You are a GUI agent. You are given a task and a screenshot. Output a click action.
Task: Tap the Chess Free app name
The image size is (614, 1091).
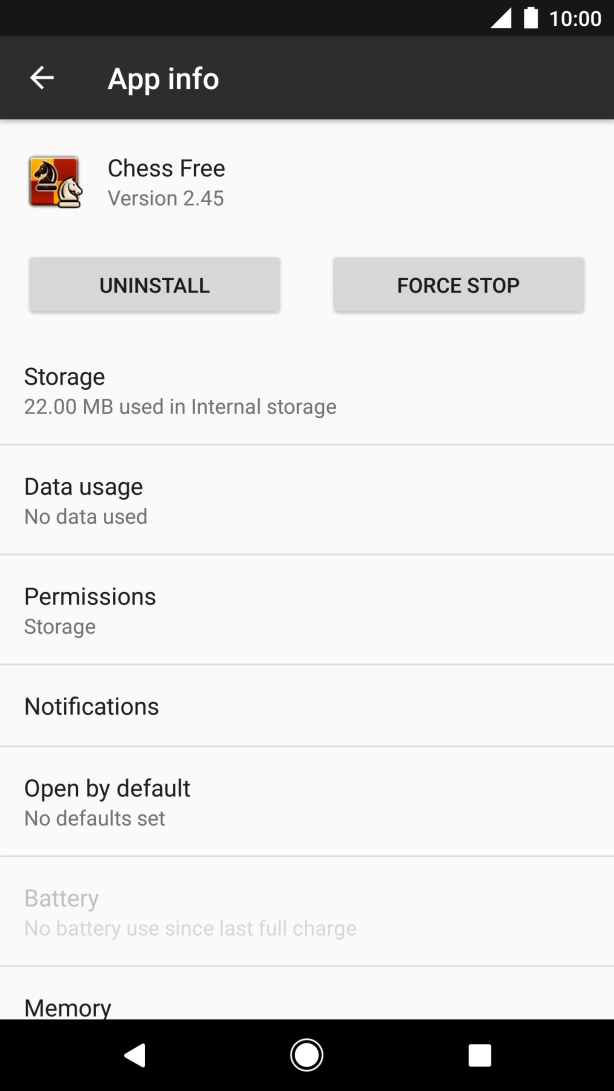click(166, 168)
